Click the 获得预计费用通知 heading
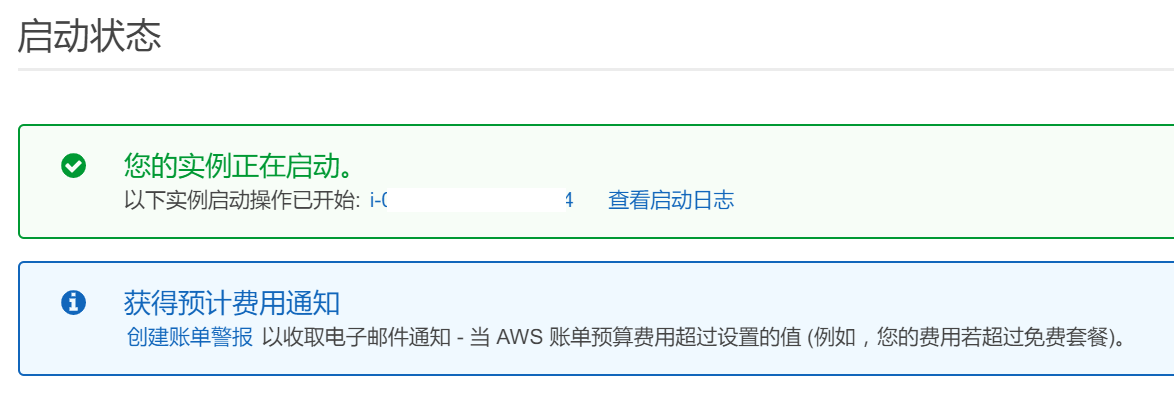Viewport: 1174px width, 413px height. coord(232,303)
